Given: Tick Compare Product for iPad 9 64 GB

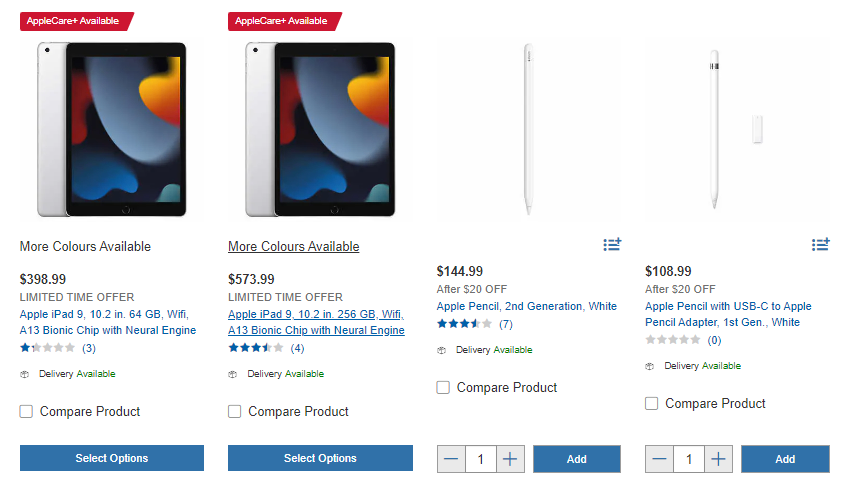Looking at the screenshot, I should [x=27, y=411].
